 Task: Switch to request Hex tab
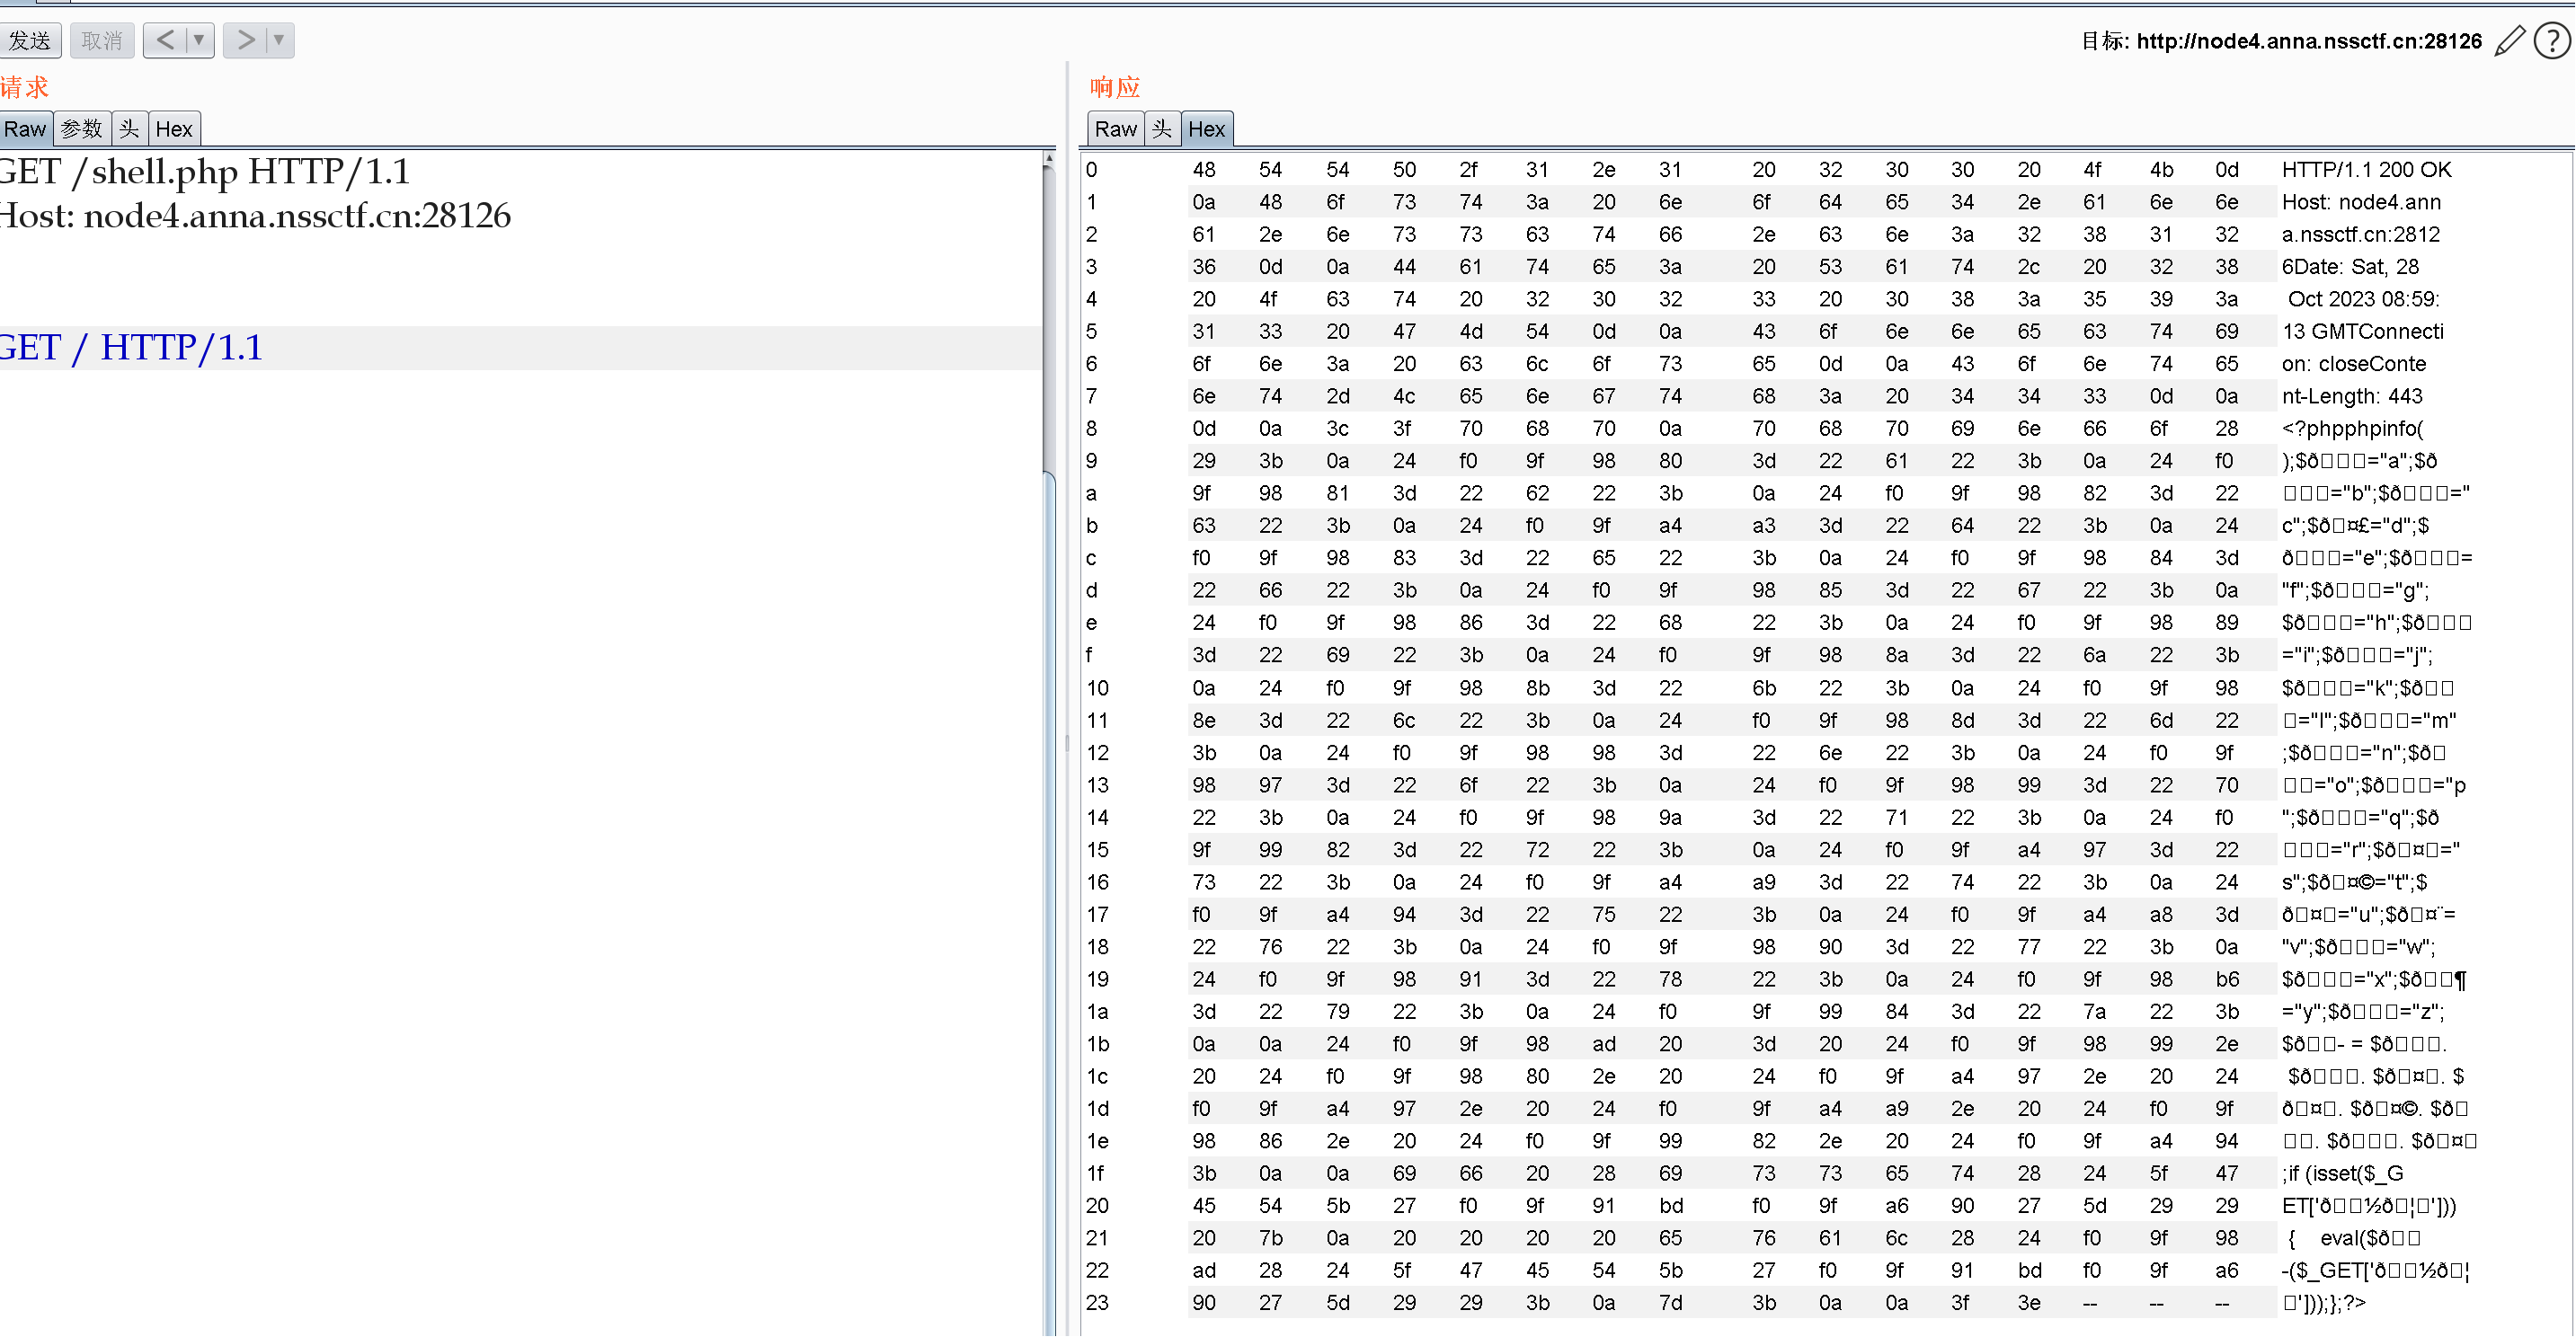click(174, 129)
